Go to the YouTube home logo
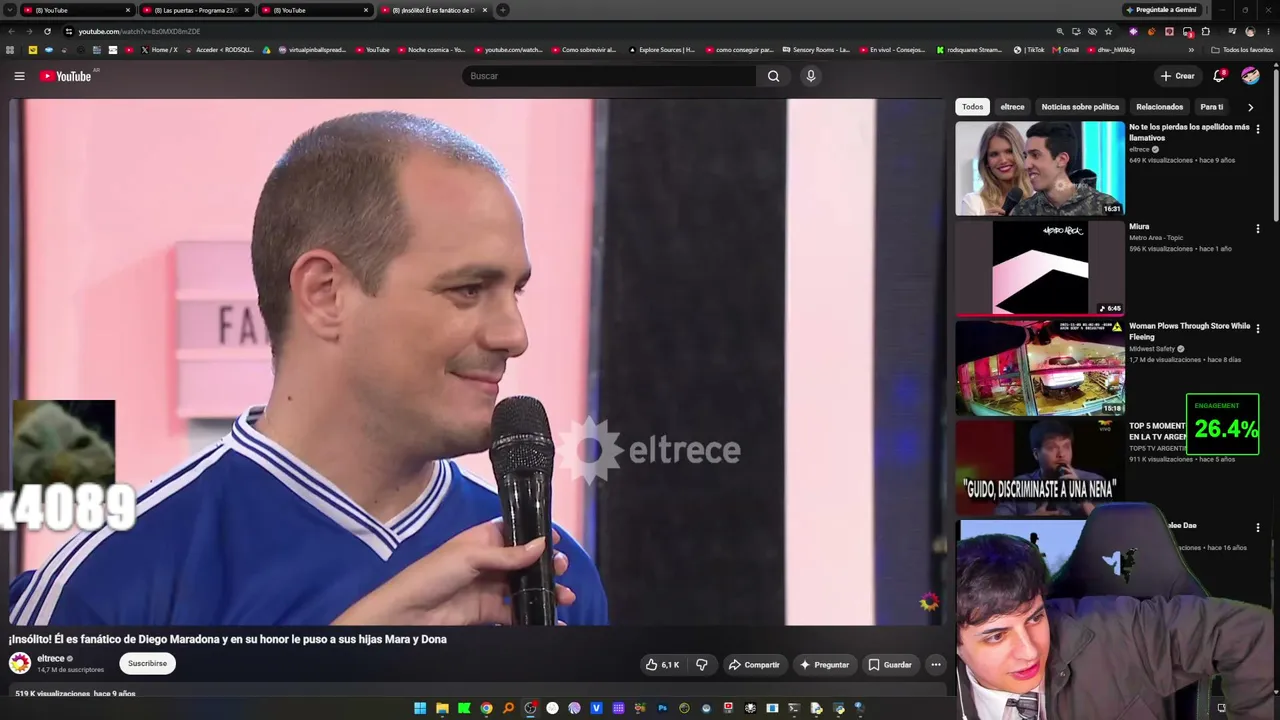The width and height of the screenshot is (1280, 720). click(x=66, y=76)
